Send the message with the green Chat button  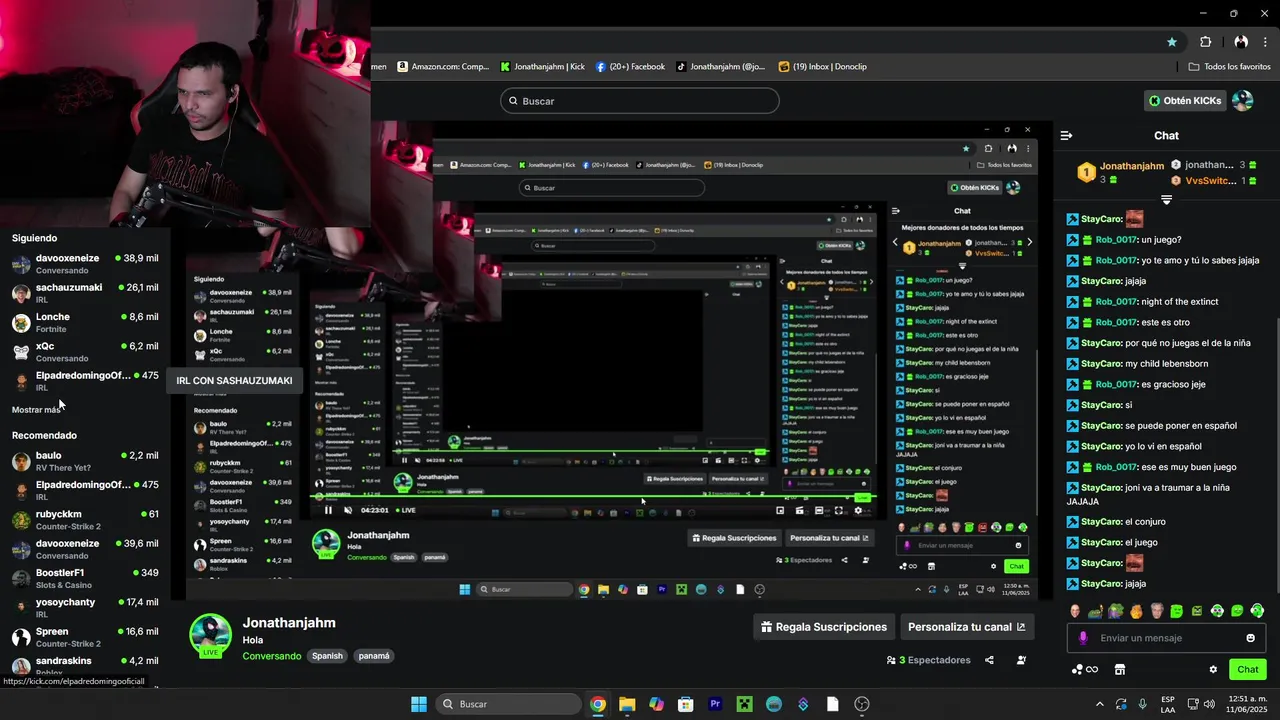[1247, 670]
